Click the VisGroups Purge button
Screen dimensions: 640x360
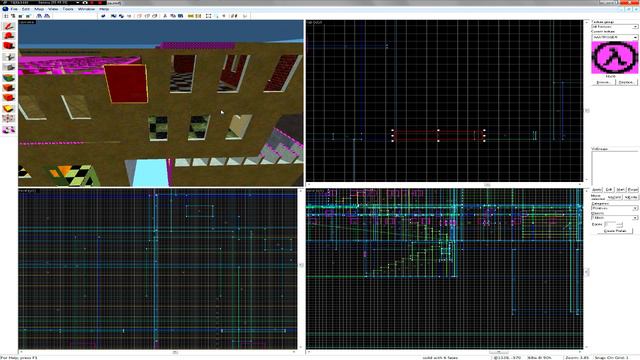(x=632, y=190)
